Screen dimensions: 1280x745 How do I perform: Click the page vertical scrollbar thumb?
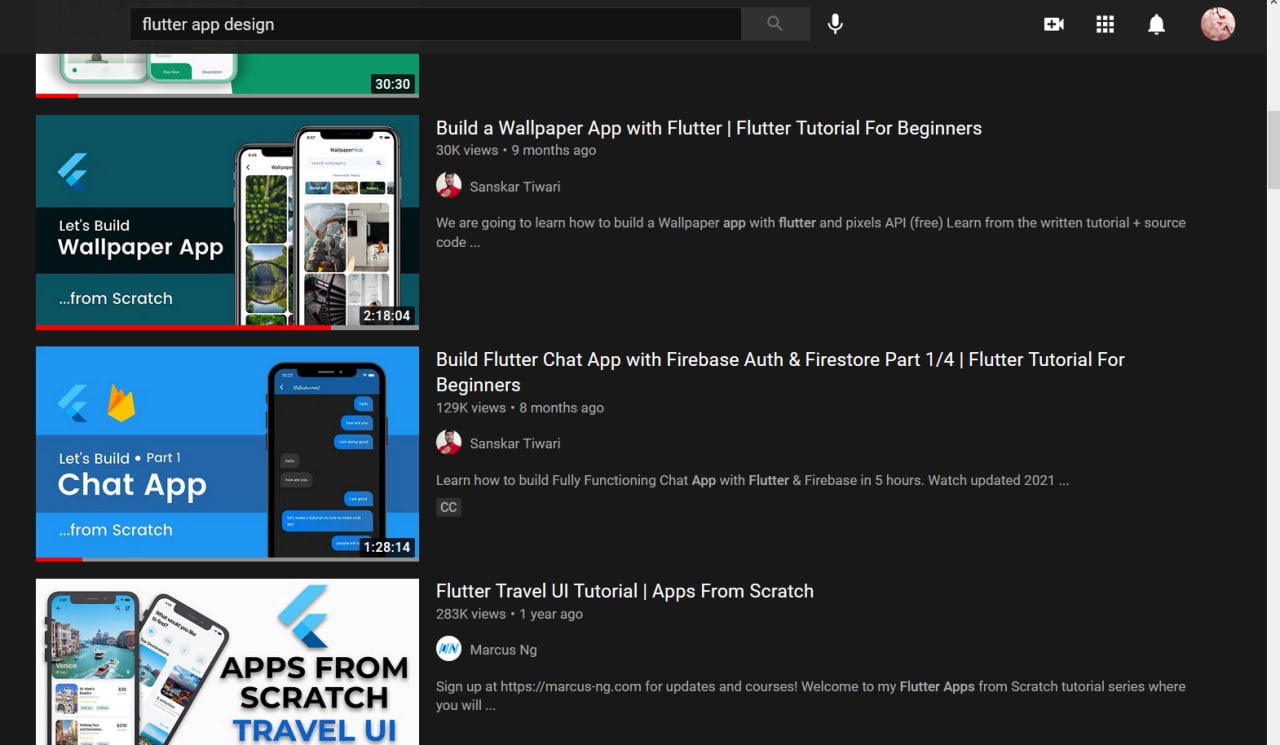pos(1273,149)
